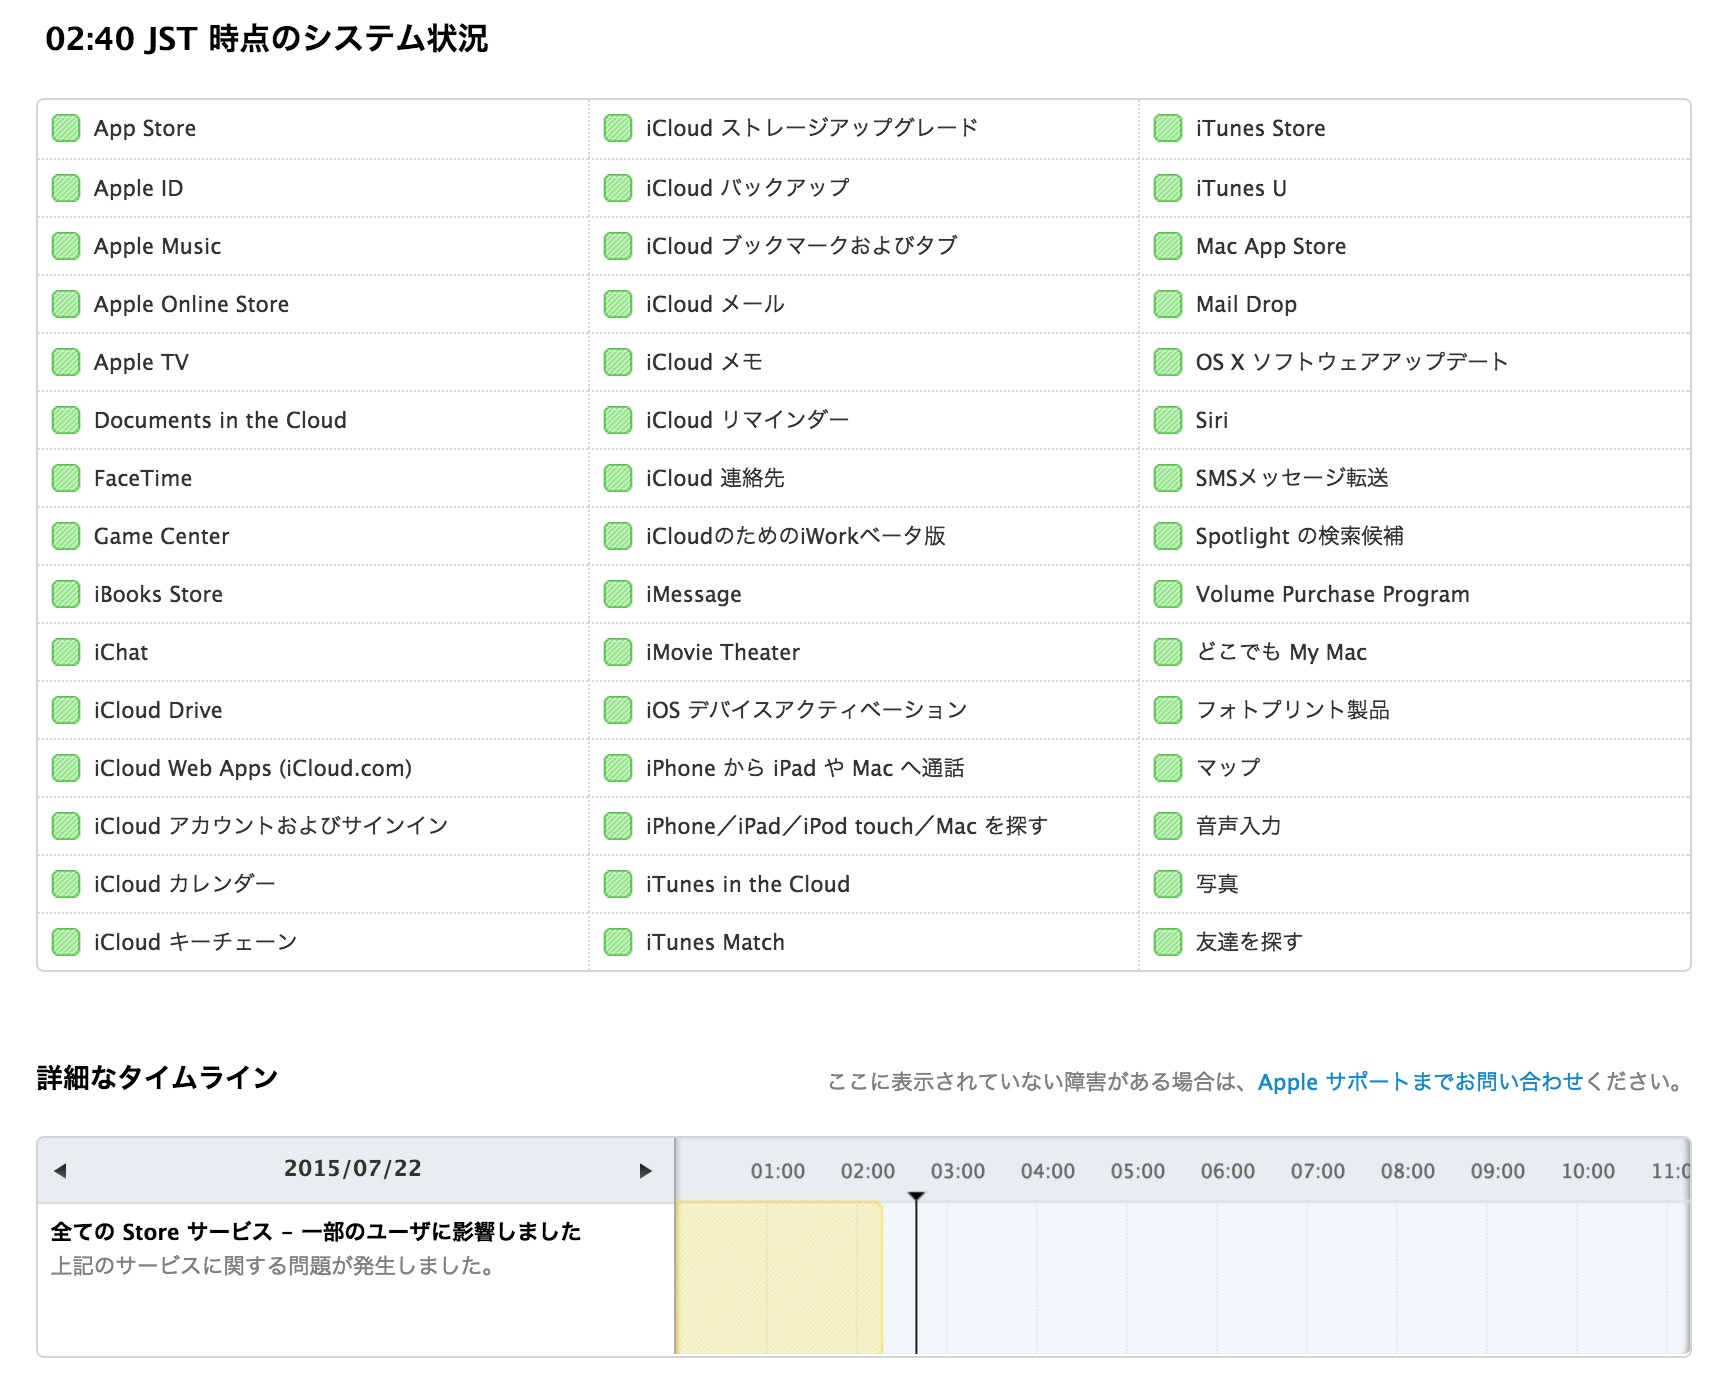The image size is (1720, 1382).
Task: Click the iCloud キーチェーン label
Action: point(196,942)
